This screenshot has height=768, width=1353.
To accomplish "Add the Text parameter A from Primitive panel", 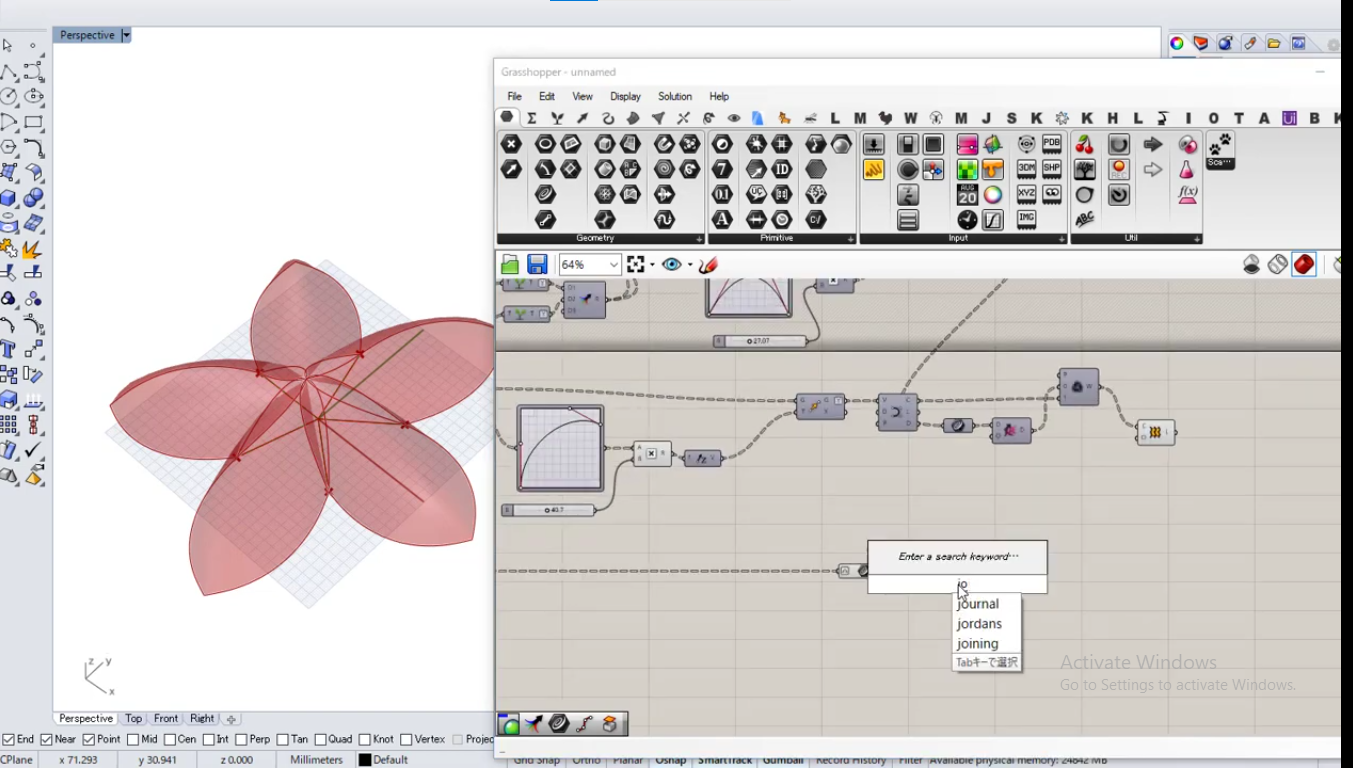I will 722,220.
